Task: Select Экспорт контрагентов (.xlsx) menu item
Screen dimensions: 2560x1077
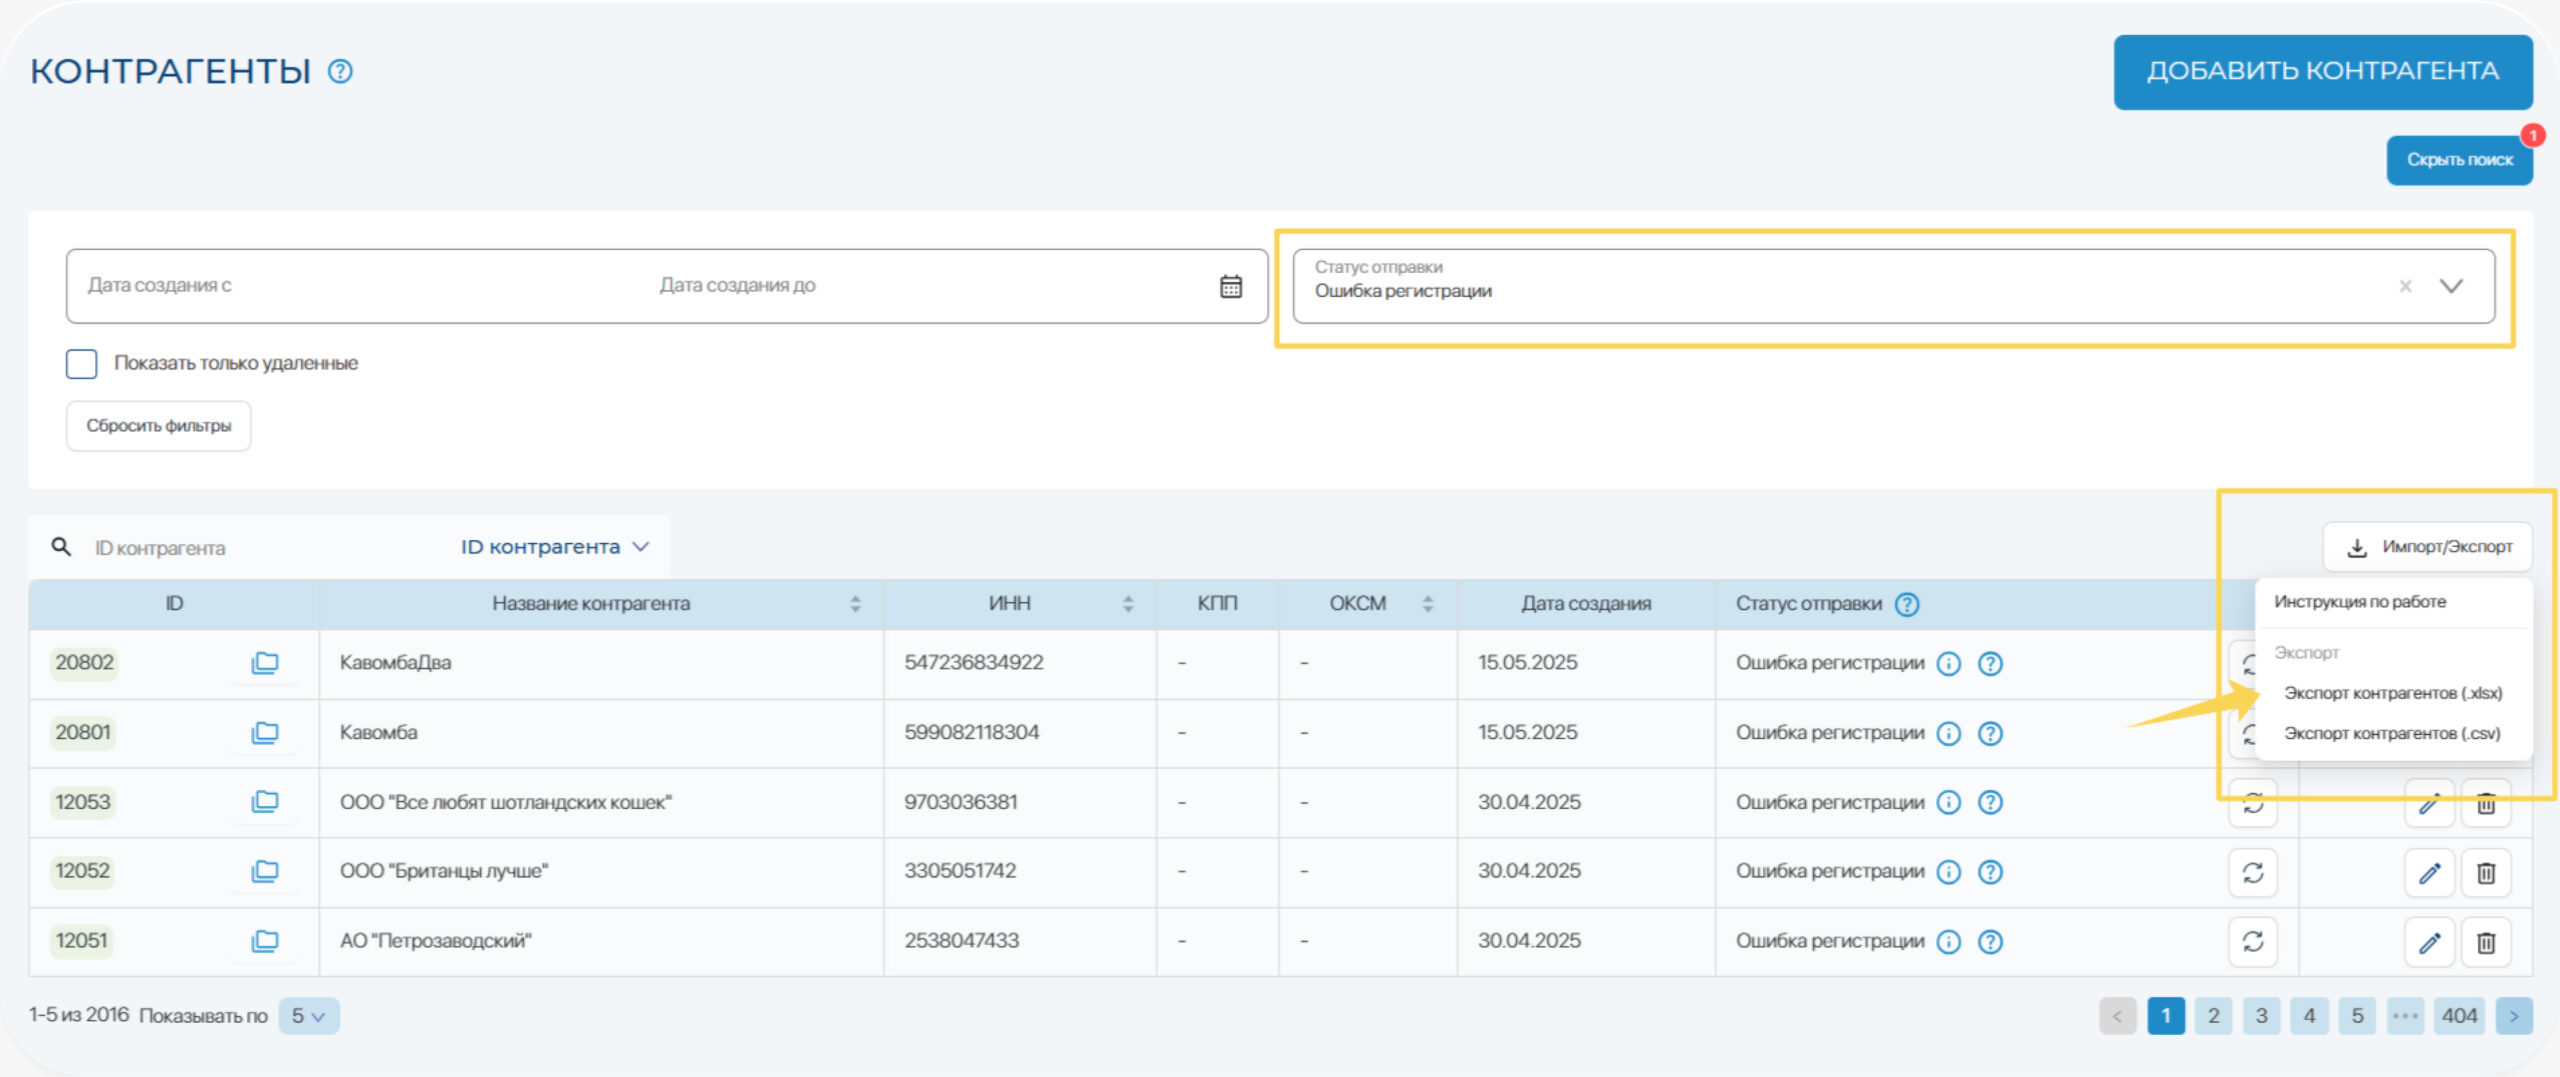Action: [2392, 693]
